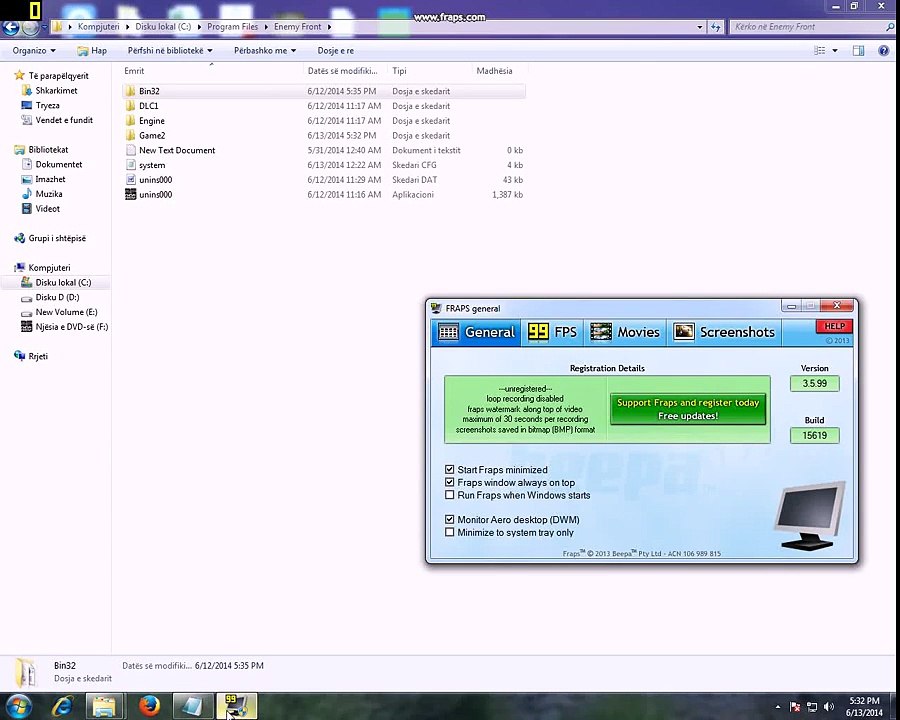Select Tryeza in the navigation pane
The image size is (900, 720).
click(47, 105)
